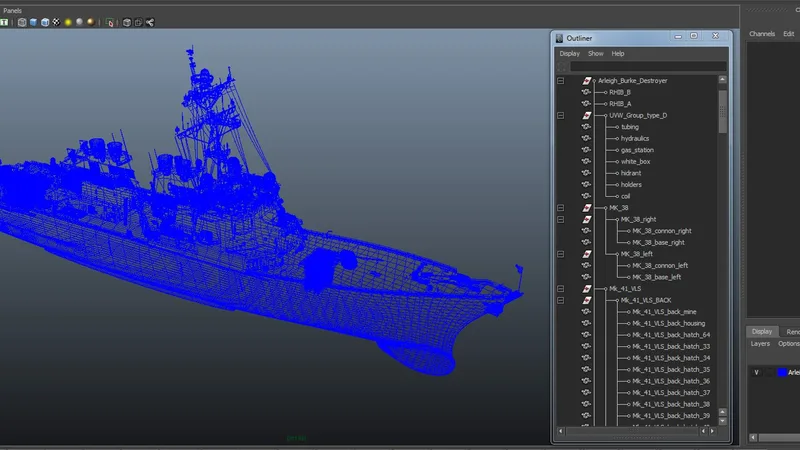This screenshot has height=450, width=800.
Task: Select hidrant node in Outliner
Action: (631, 173)
